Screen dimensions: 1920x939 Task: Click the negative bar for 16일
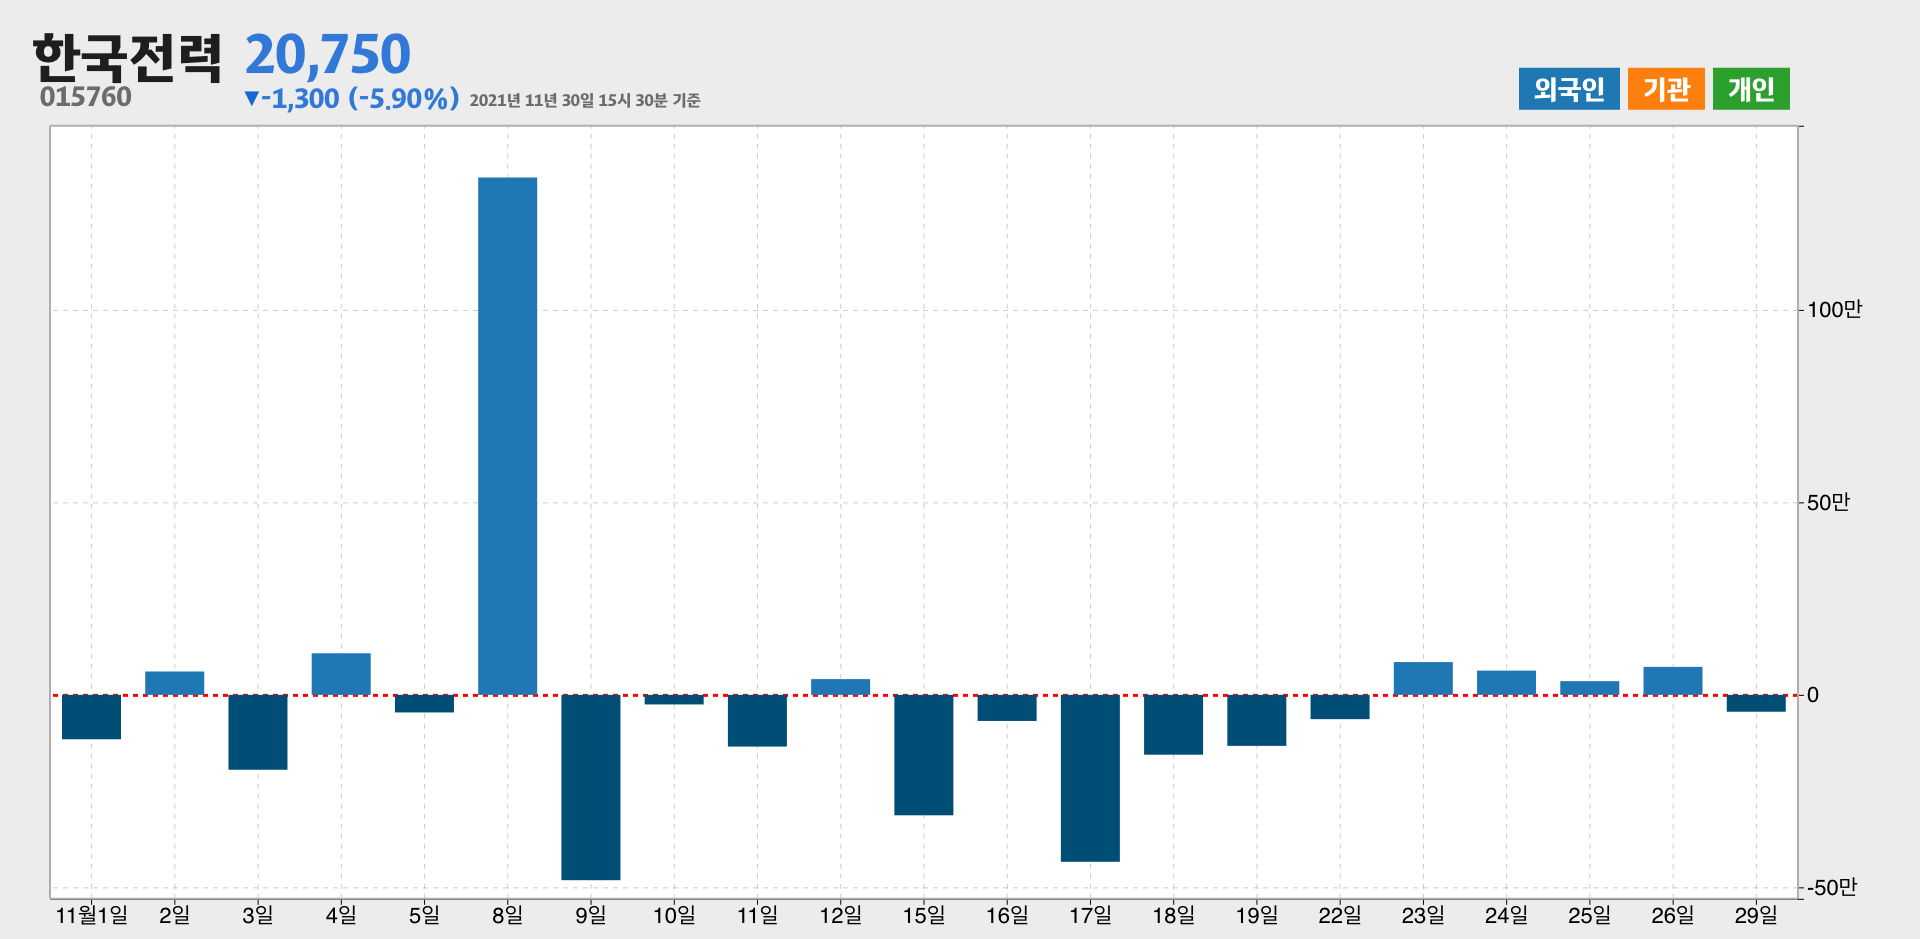pos(1007,708)
